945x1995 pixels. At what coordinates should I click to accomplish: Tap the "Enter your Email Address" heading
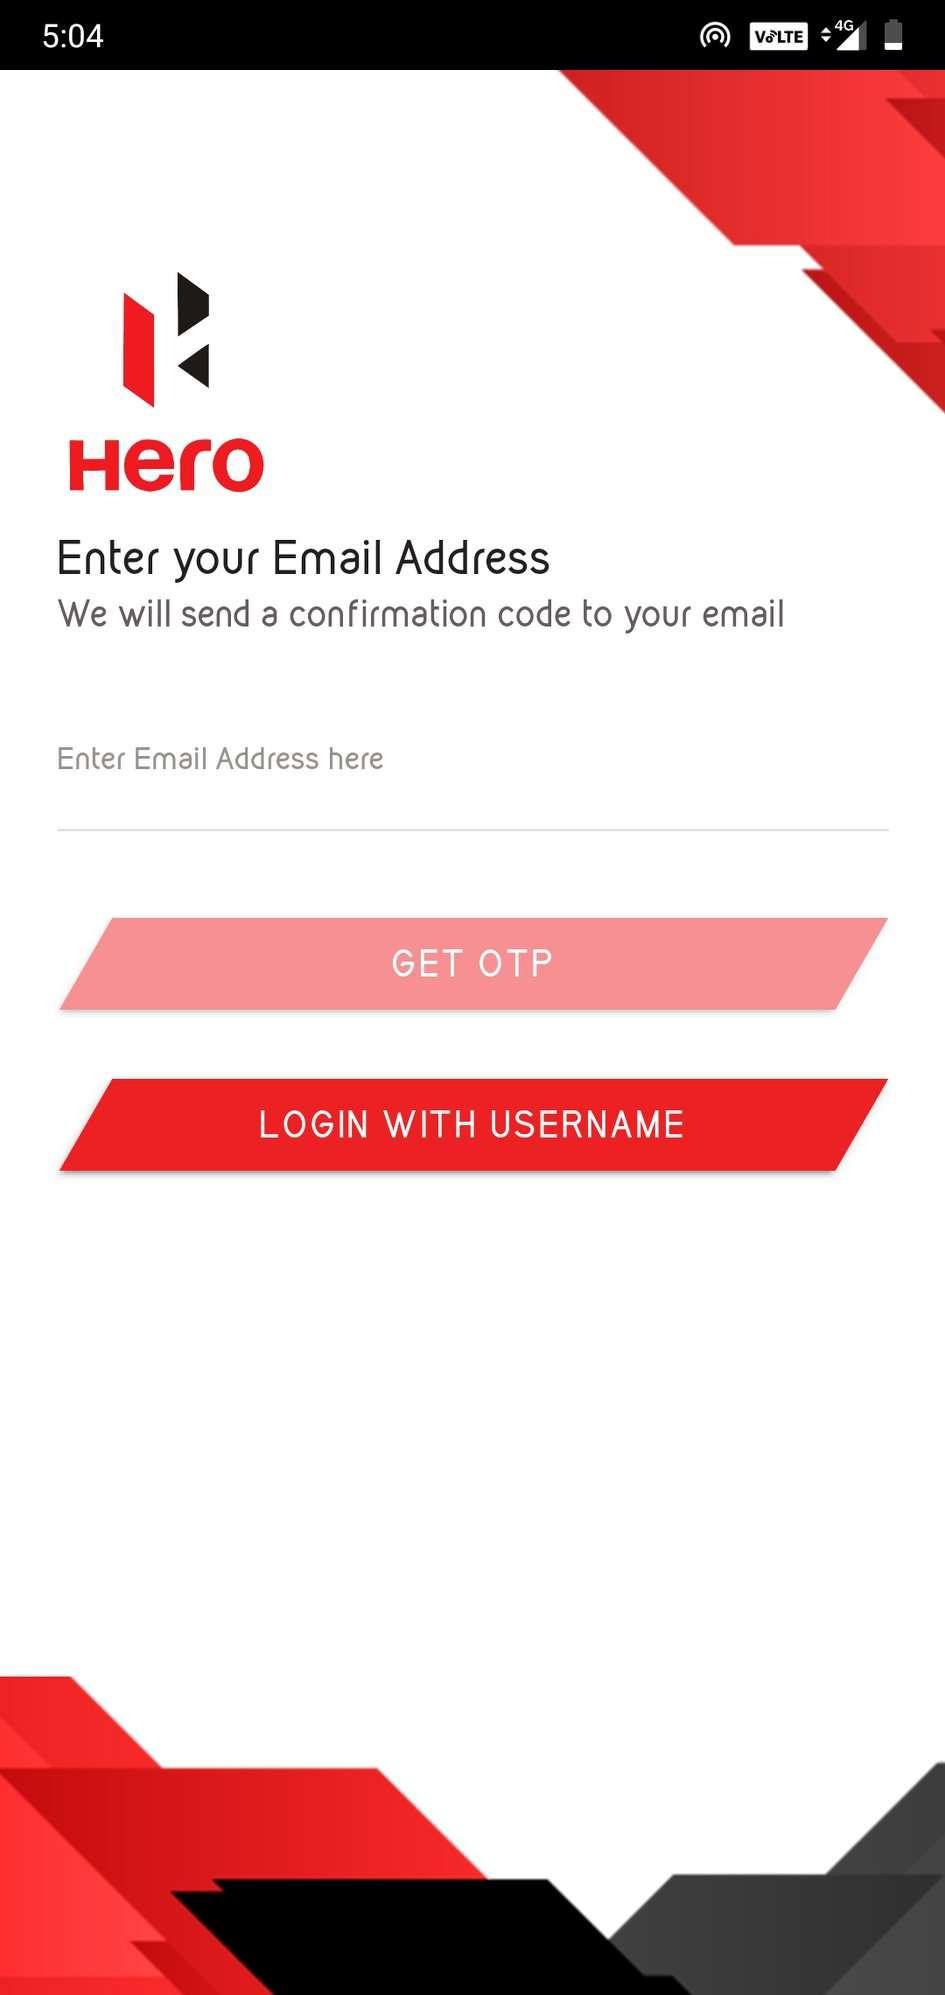pos(303,558)
